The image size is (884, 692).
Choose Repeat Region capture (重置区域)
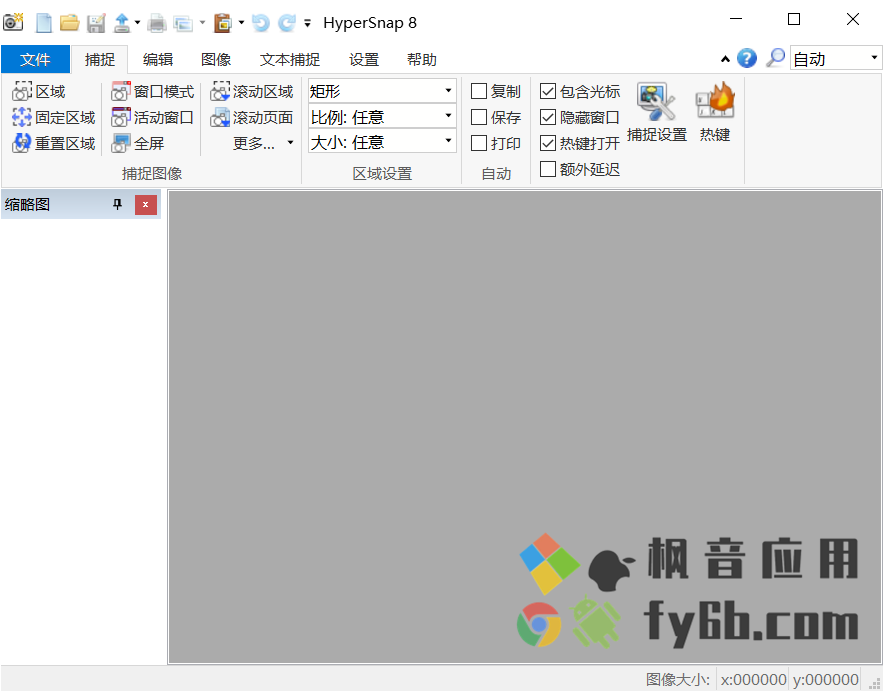pos(54,143)
